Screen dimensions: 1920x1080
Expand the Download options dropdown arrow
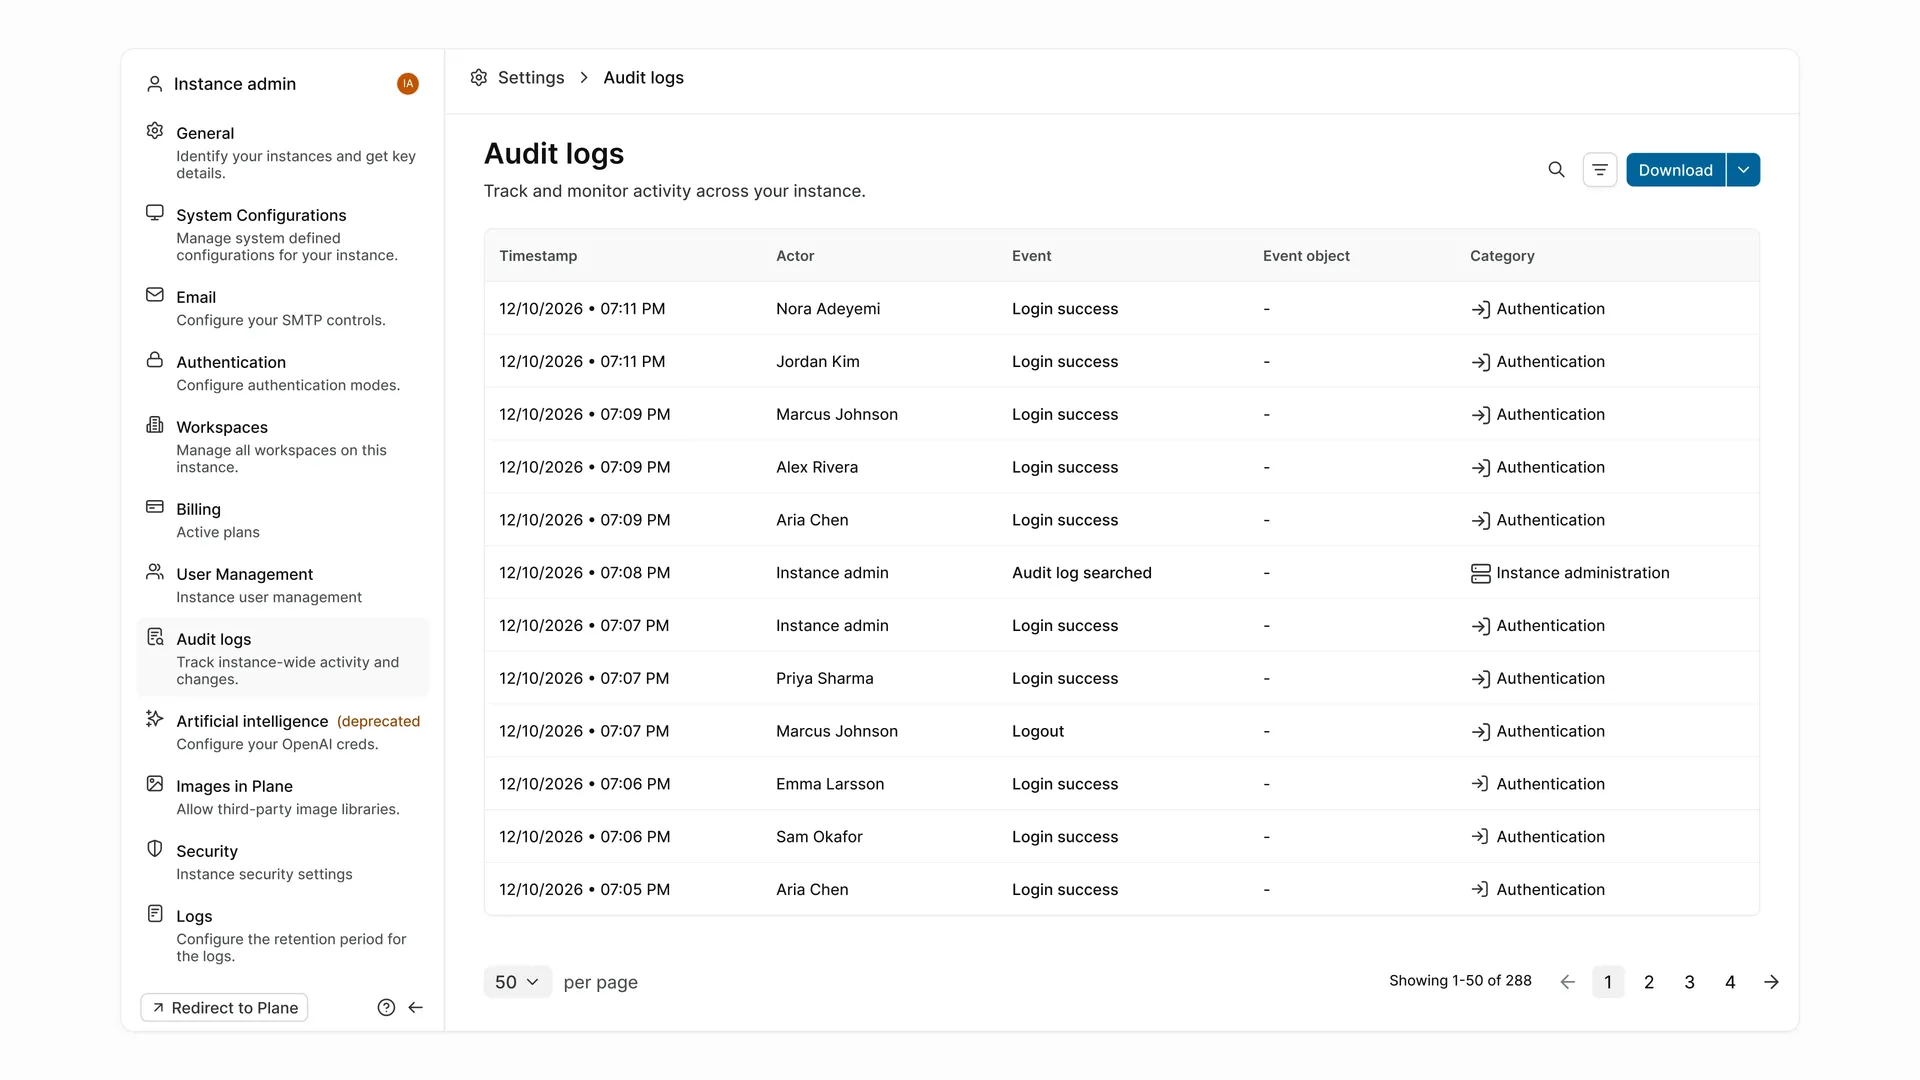tap(1743, 170)
